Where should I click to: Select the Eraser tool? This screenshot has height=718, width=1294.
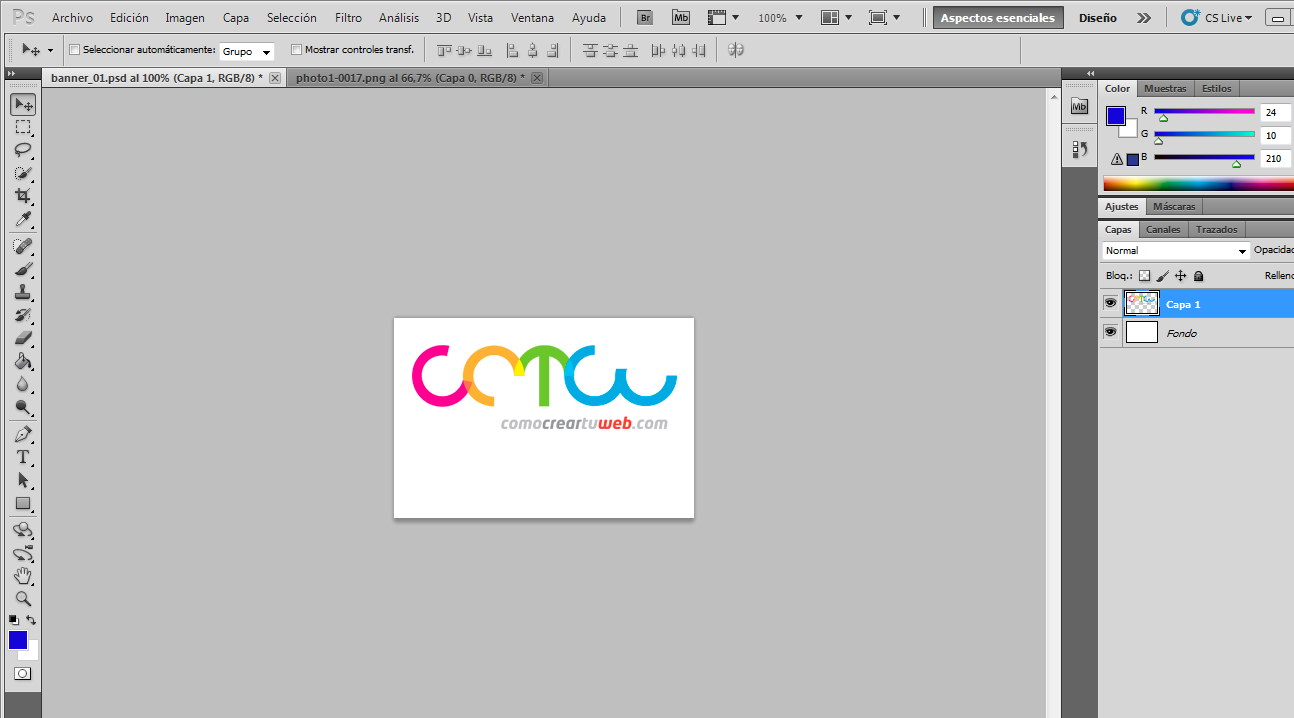point(23,338)
